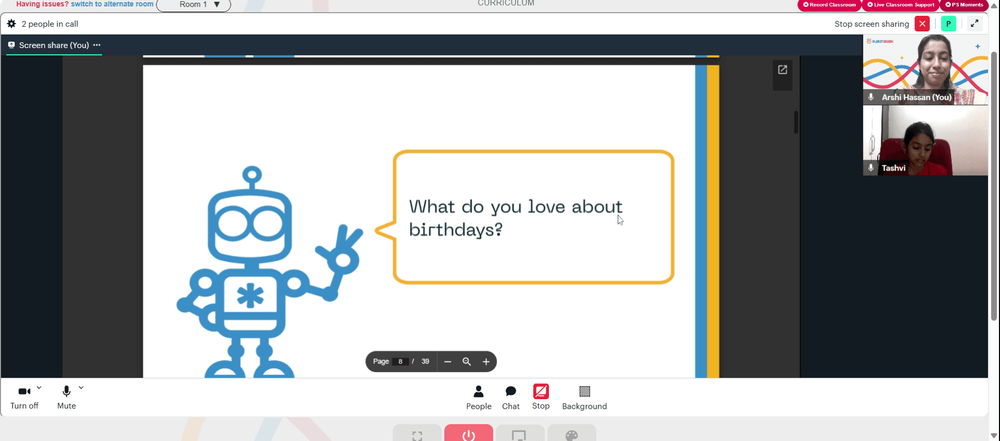
Task: Expand the call to fullscreen arrows icon
Action: (974, 24)
